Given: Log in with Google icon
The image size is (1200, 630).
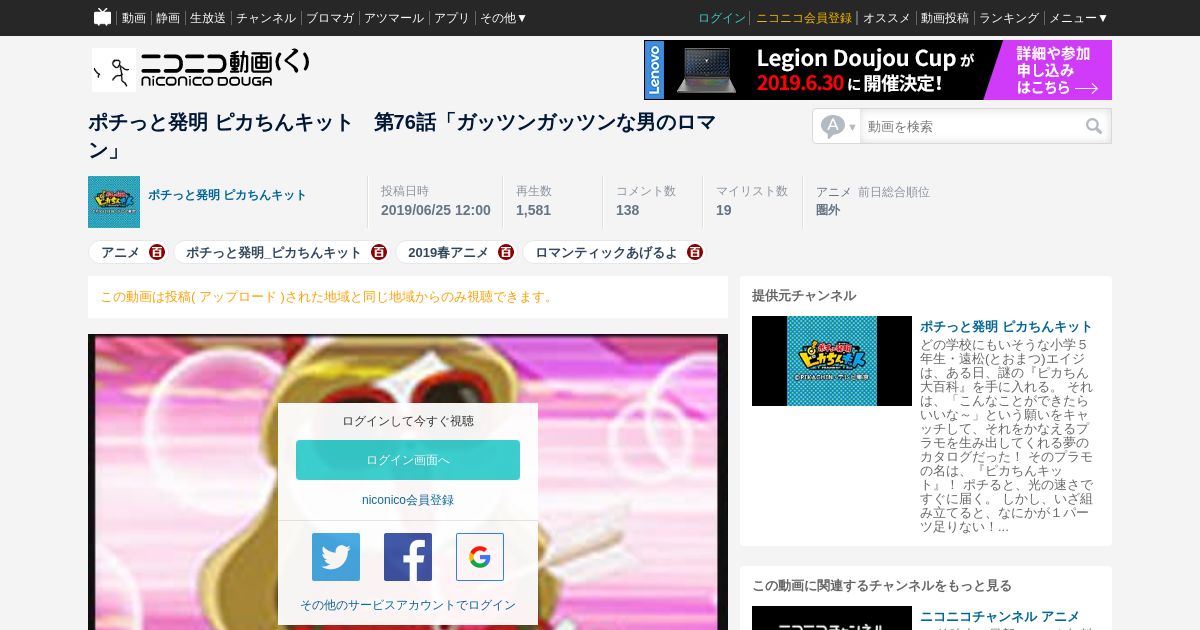Looking at the screenshot, I should (x=480, y=557).
